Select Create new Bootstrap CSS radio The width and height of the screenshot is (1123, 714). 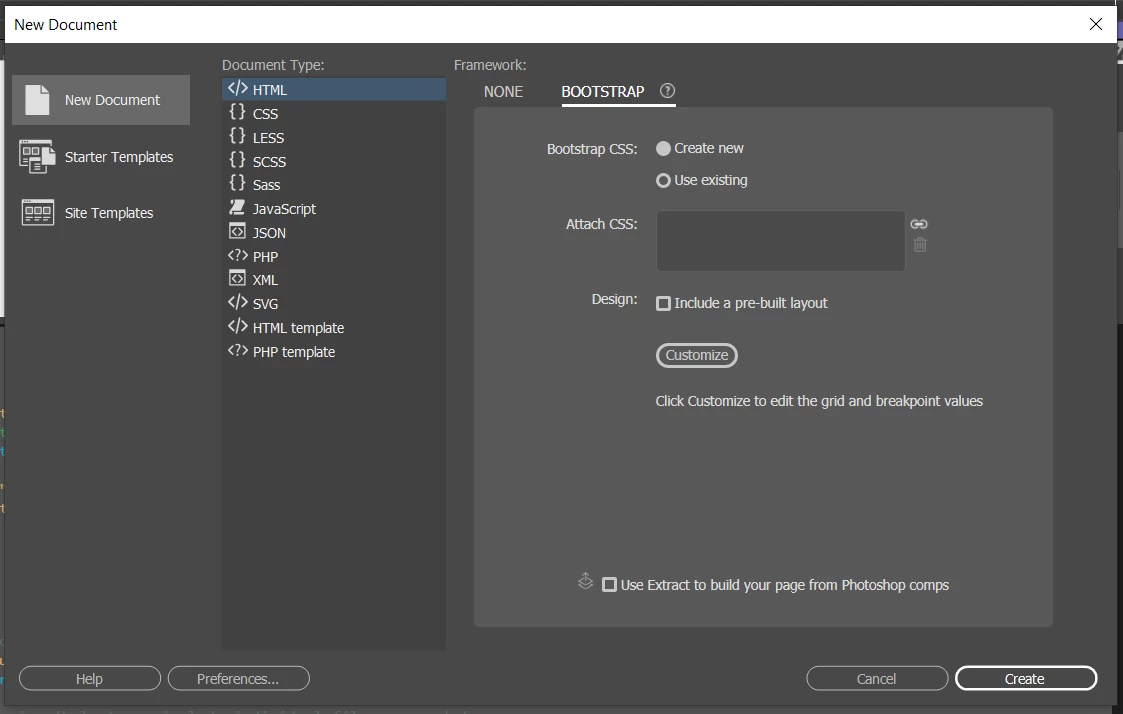663,148
